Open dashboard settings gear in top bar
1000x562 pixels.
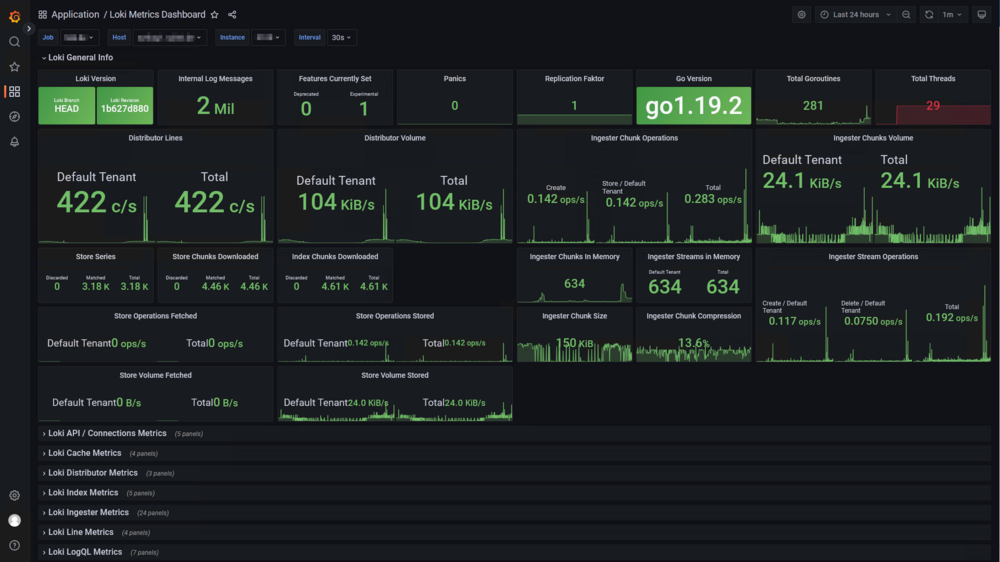[x=802, y=15]
